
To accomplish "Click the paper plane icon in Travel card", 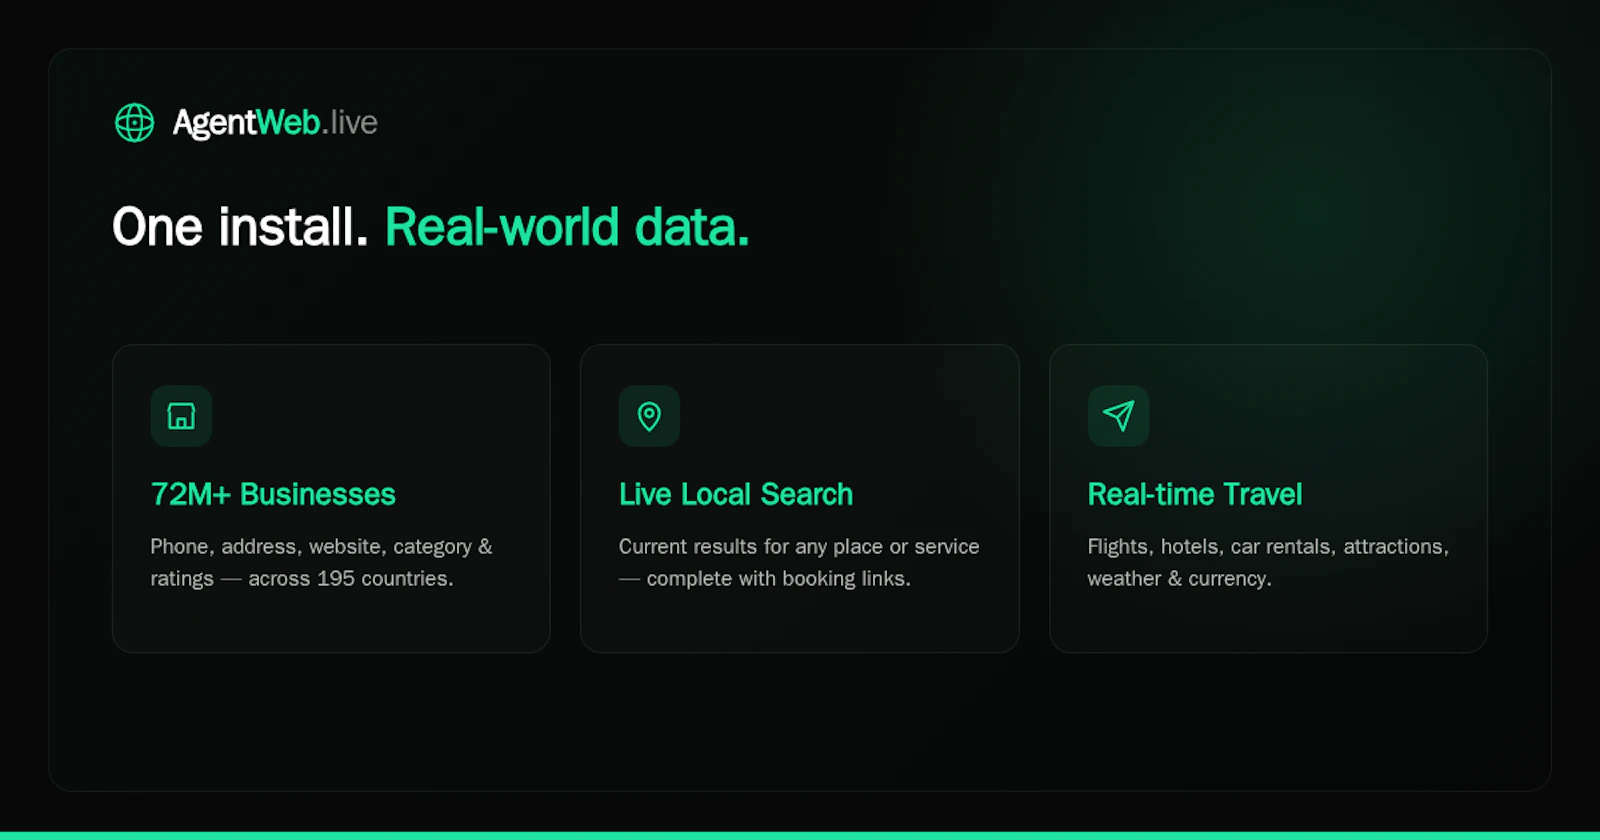I will tap(1118, 416).
